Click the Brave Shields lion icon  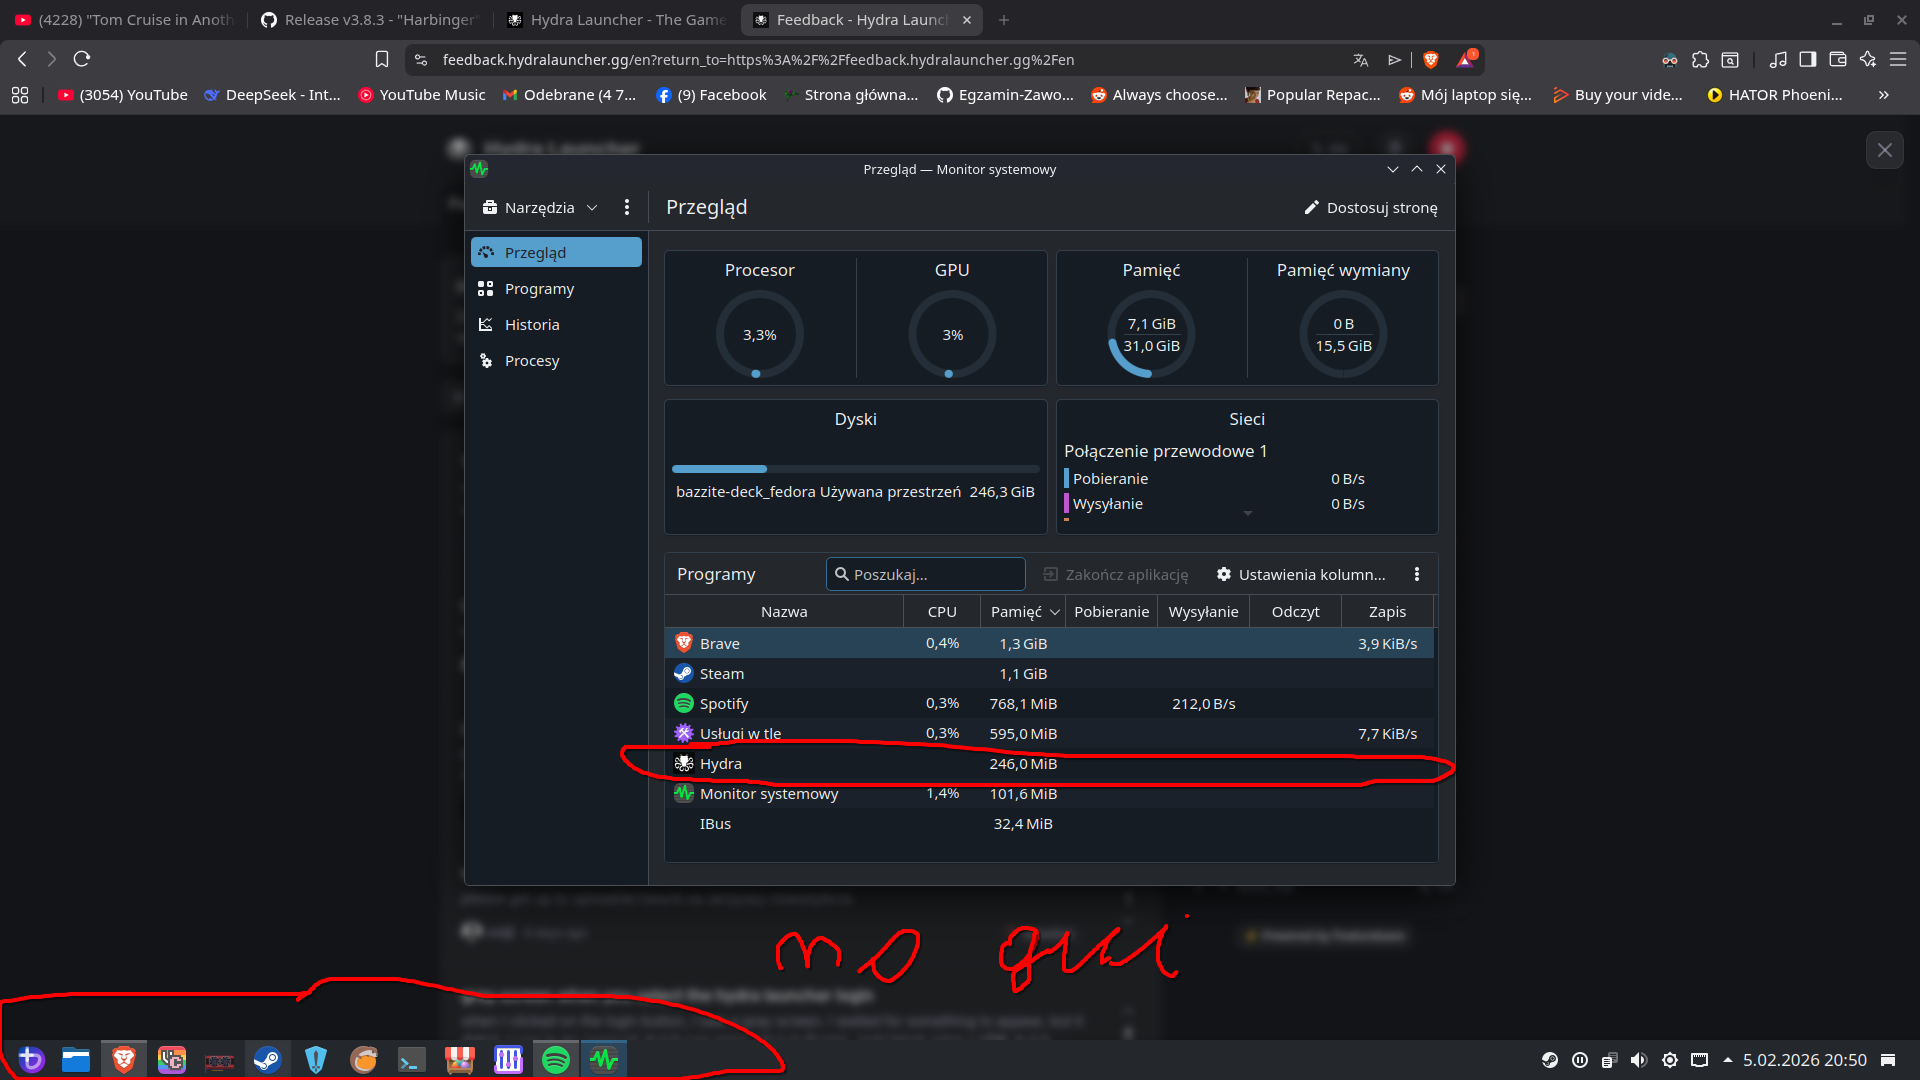coord(1431,60)
